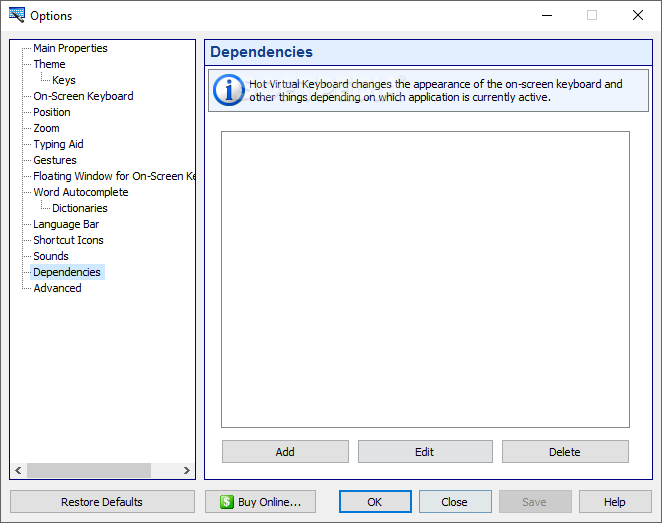Image resolution: width=662 pixels, height=523 pixels.
Task: Minimize the Options window
Action: (x=547, y=16)
